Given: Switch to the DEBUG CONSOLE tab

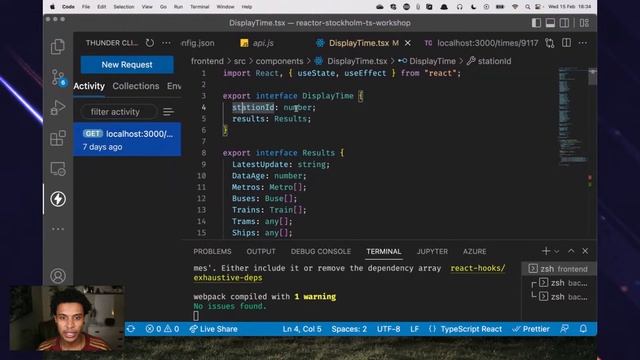Looking at the screenshot, I should click(x=321, y=251).
